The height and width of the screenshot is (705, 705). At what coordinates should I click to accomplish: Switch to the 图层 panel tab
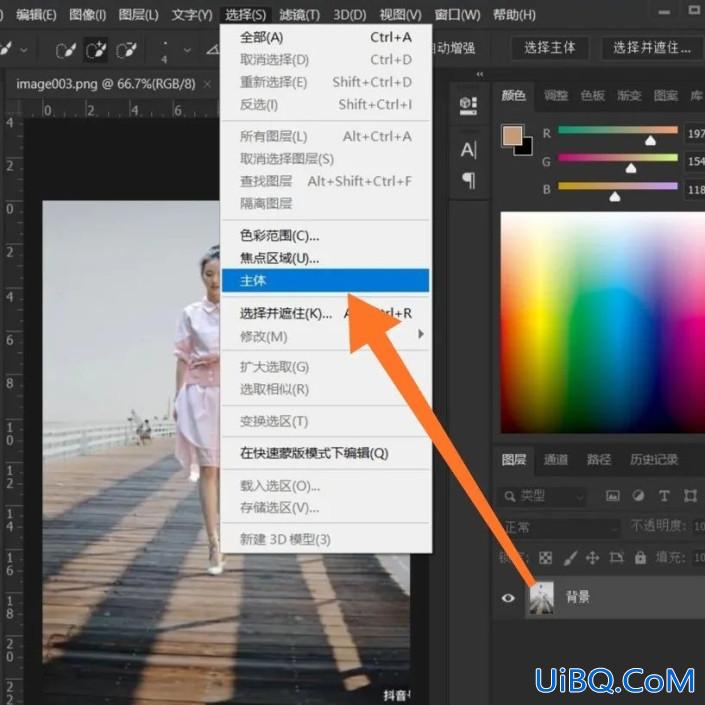[x=513, y=460]
